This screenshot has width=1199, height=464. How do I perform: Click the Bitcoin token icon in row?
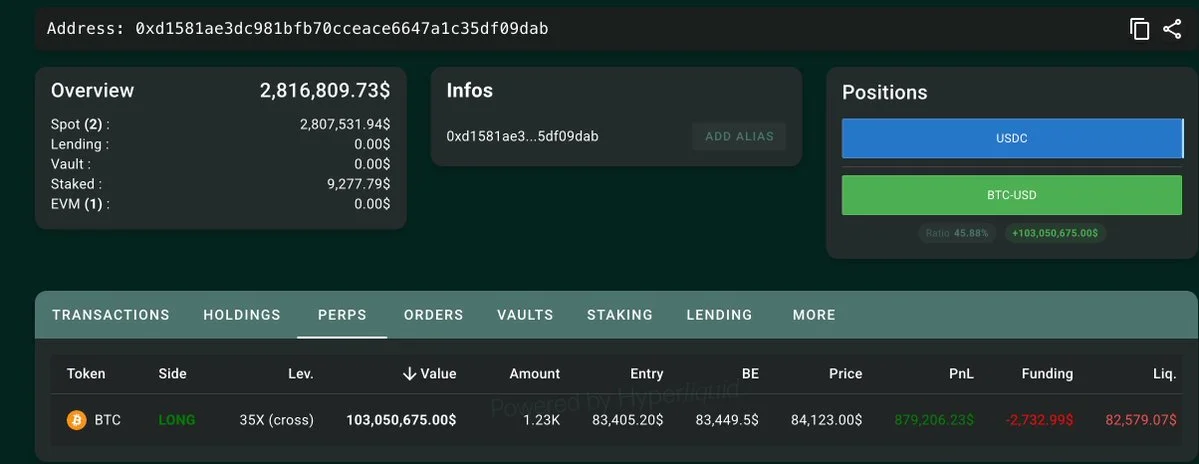point(76,420)
